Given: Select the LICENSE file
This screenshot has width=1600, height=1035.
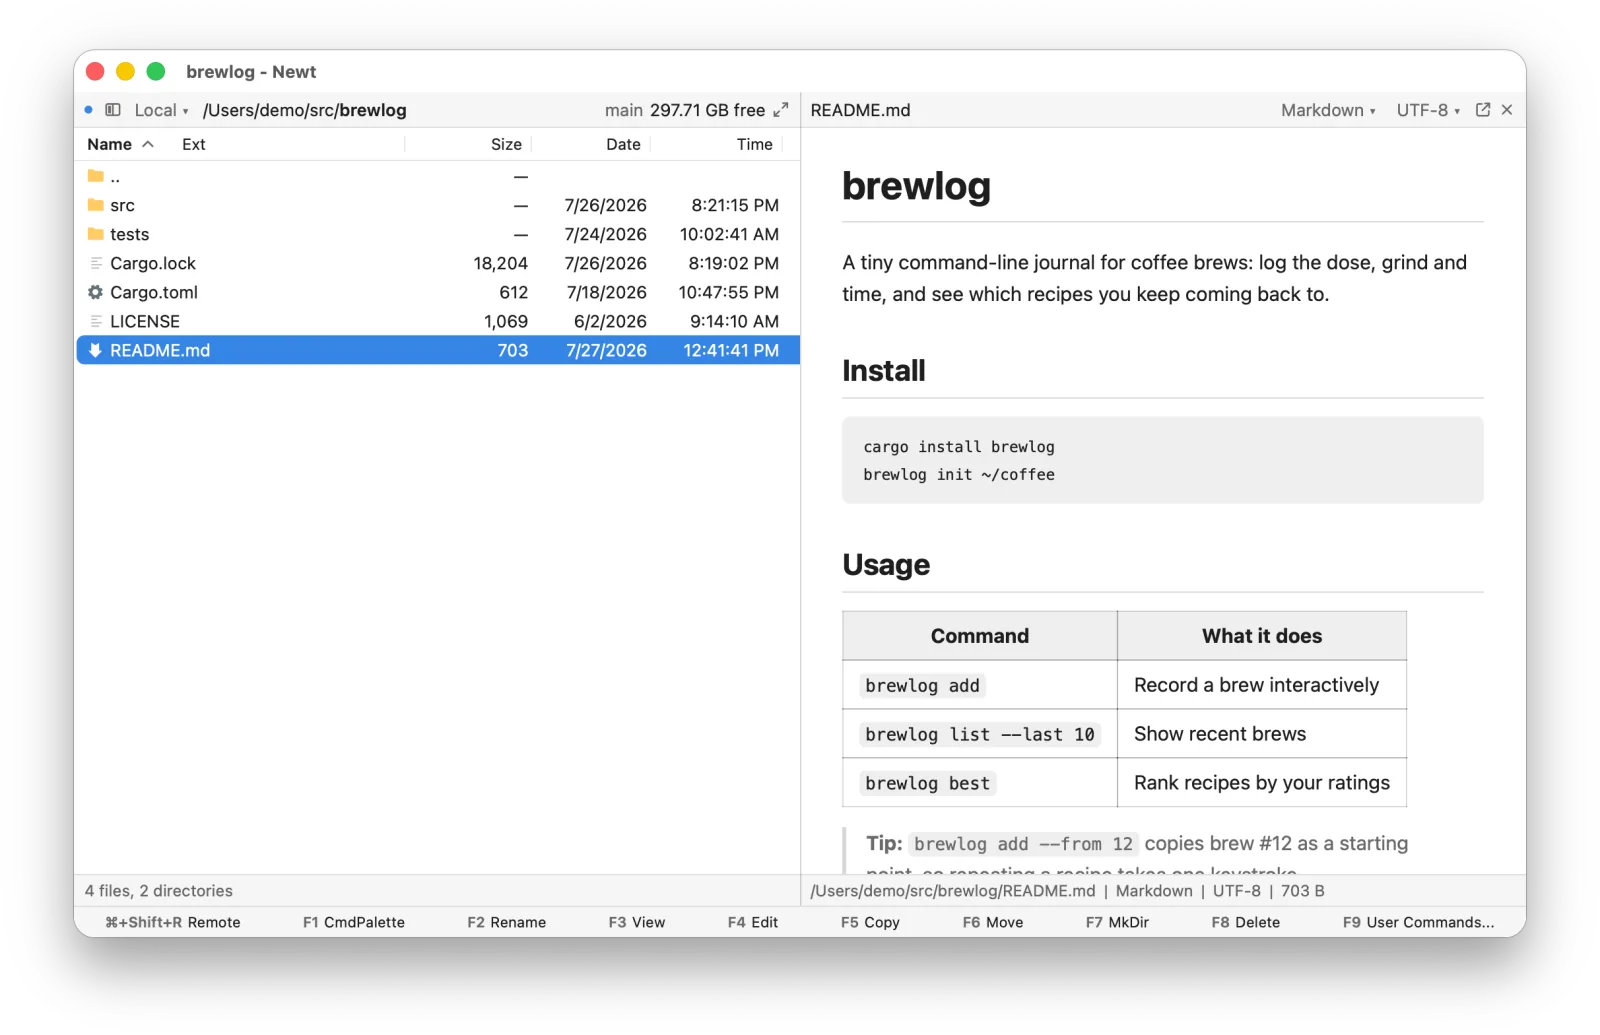Looking at the screenshot, I should (438, 321).
